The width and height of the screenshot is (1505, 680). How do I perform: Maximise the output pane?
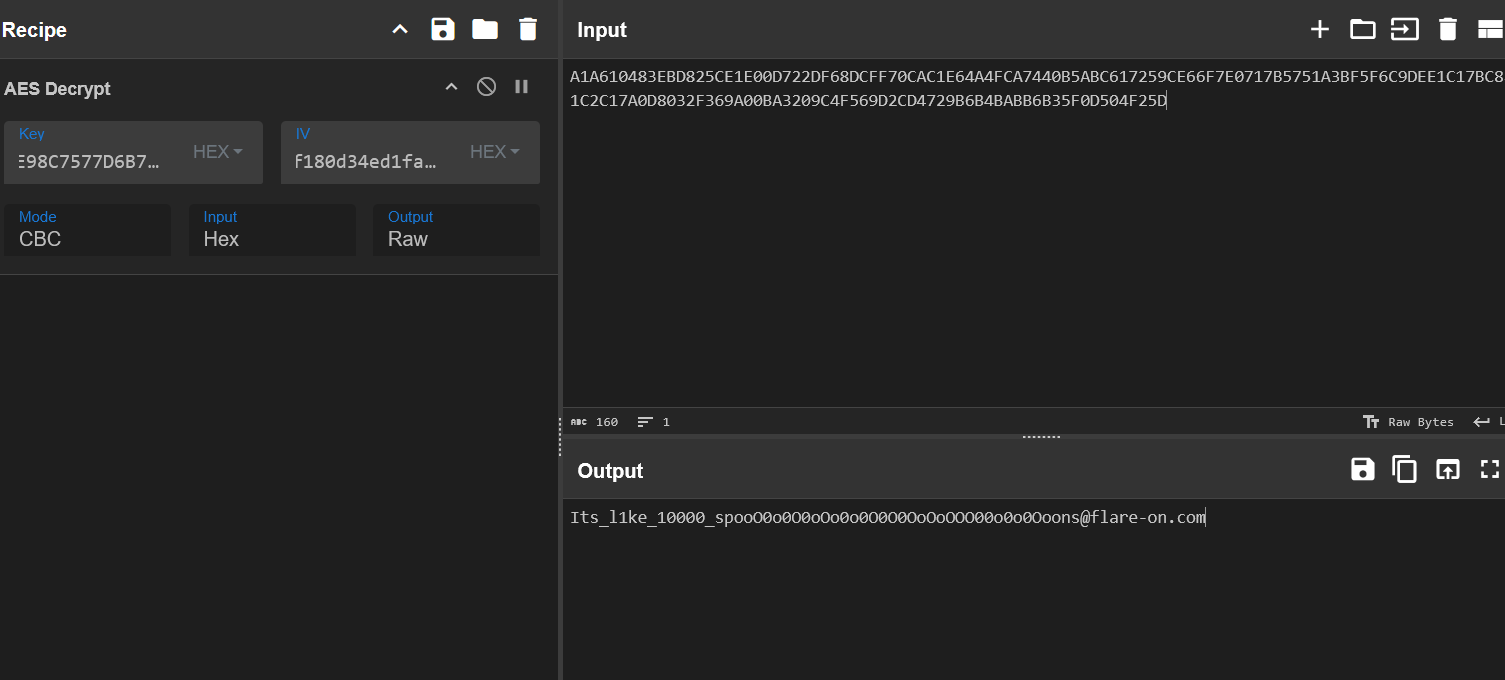coord(1490,470)
